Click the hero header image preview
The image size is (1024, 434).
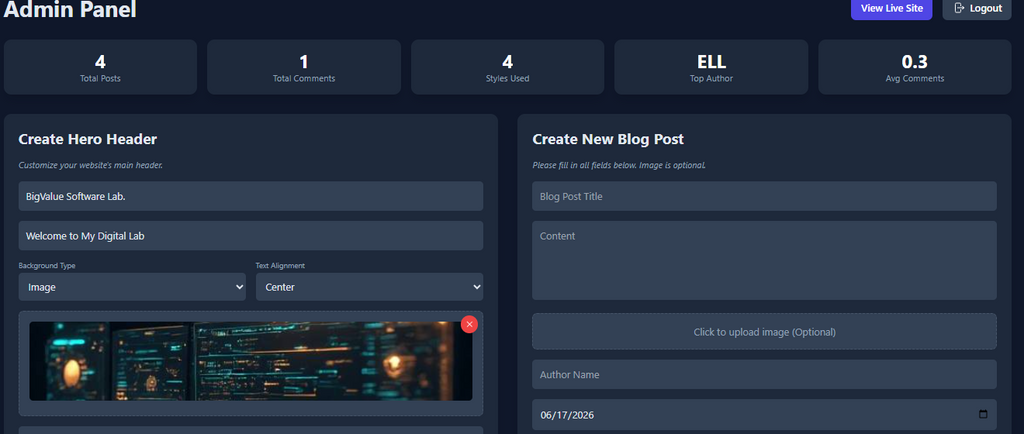pyautogui.click(x=251, y=361)
